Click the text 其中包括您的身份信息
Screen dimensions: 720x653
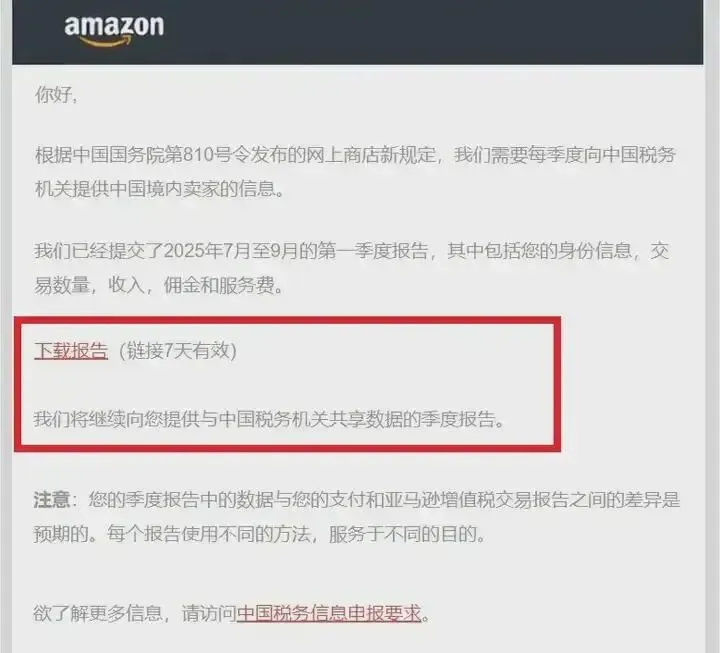(540, 251)
